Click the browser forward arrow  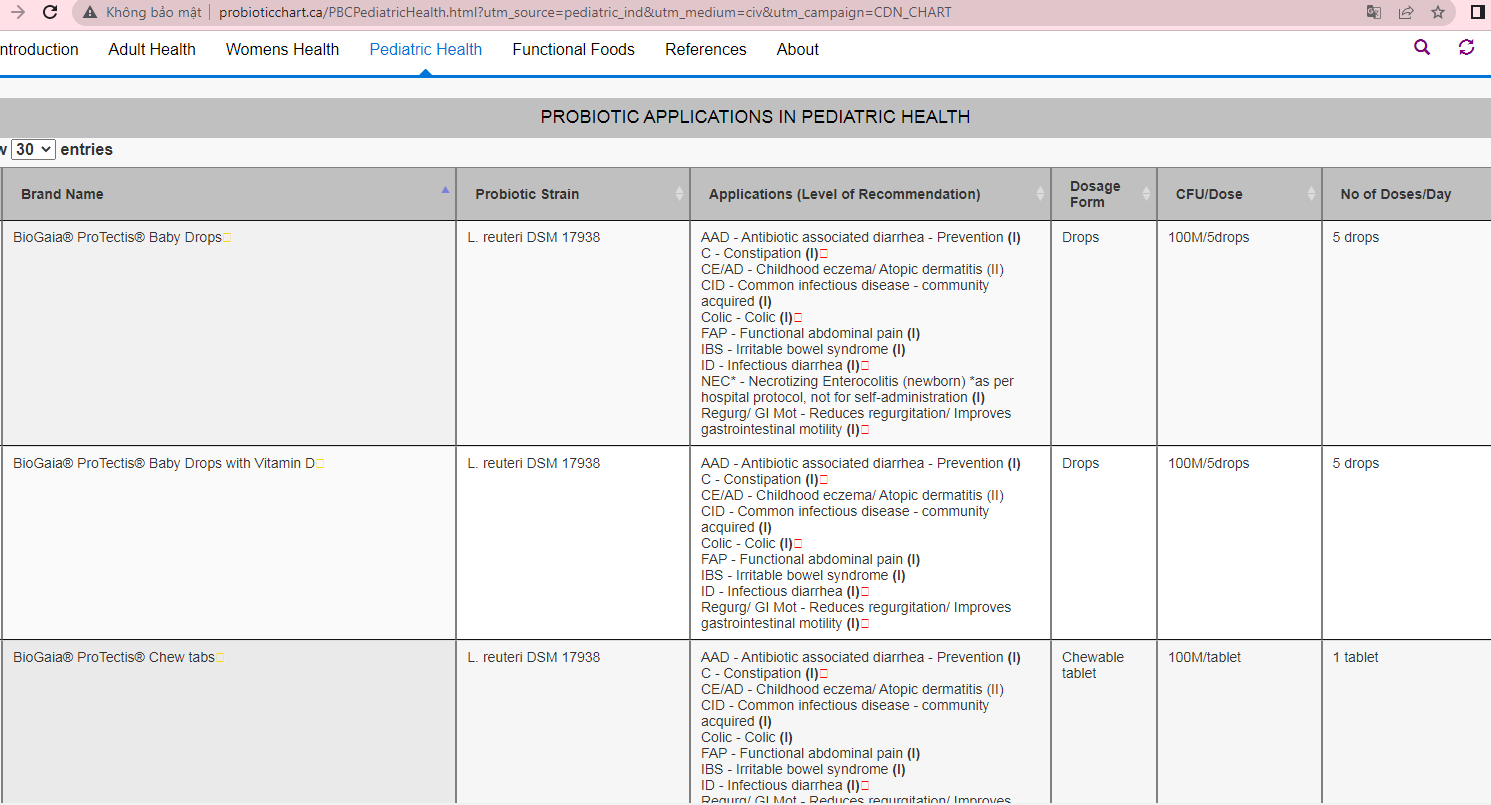16,13
